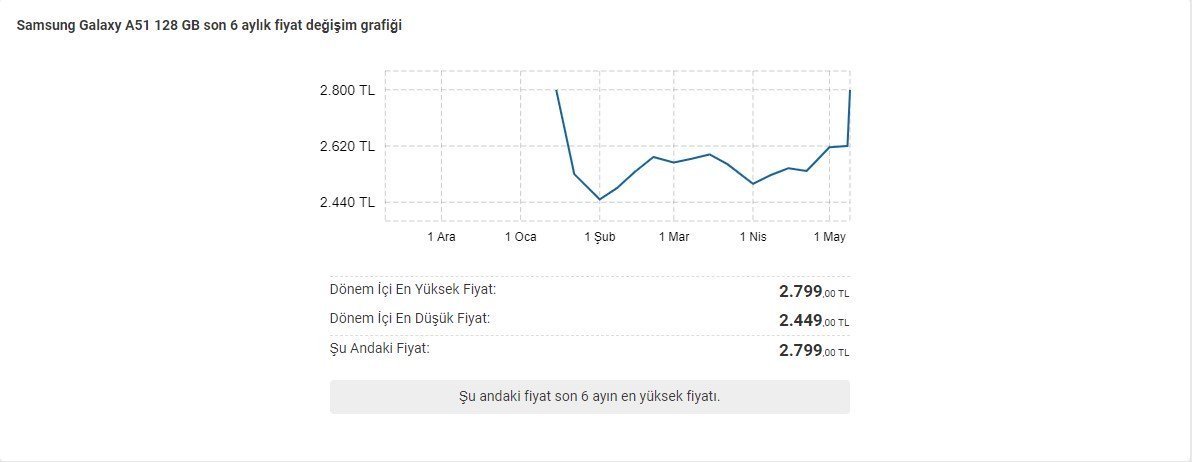Viewport: 1192px width, 462px height.
Task: Click the Samsung Galaxy A51 chart title
Action: (210, 25)
